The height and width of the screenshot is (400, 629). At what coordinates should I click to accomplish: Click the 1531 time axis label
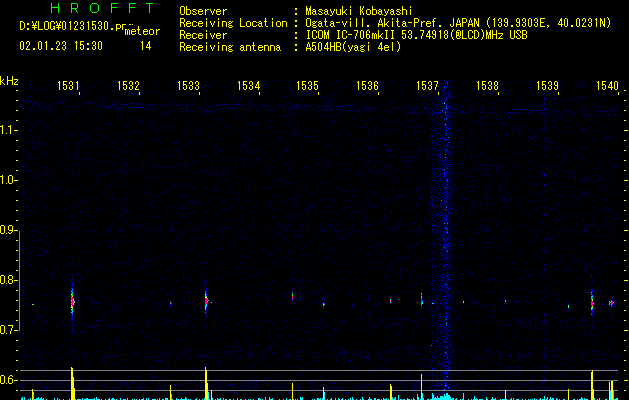[x=68, y=85]
